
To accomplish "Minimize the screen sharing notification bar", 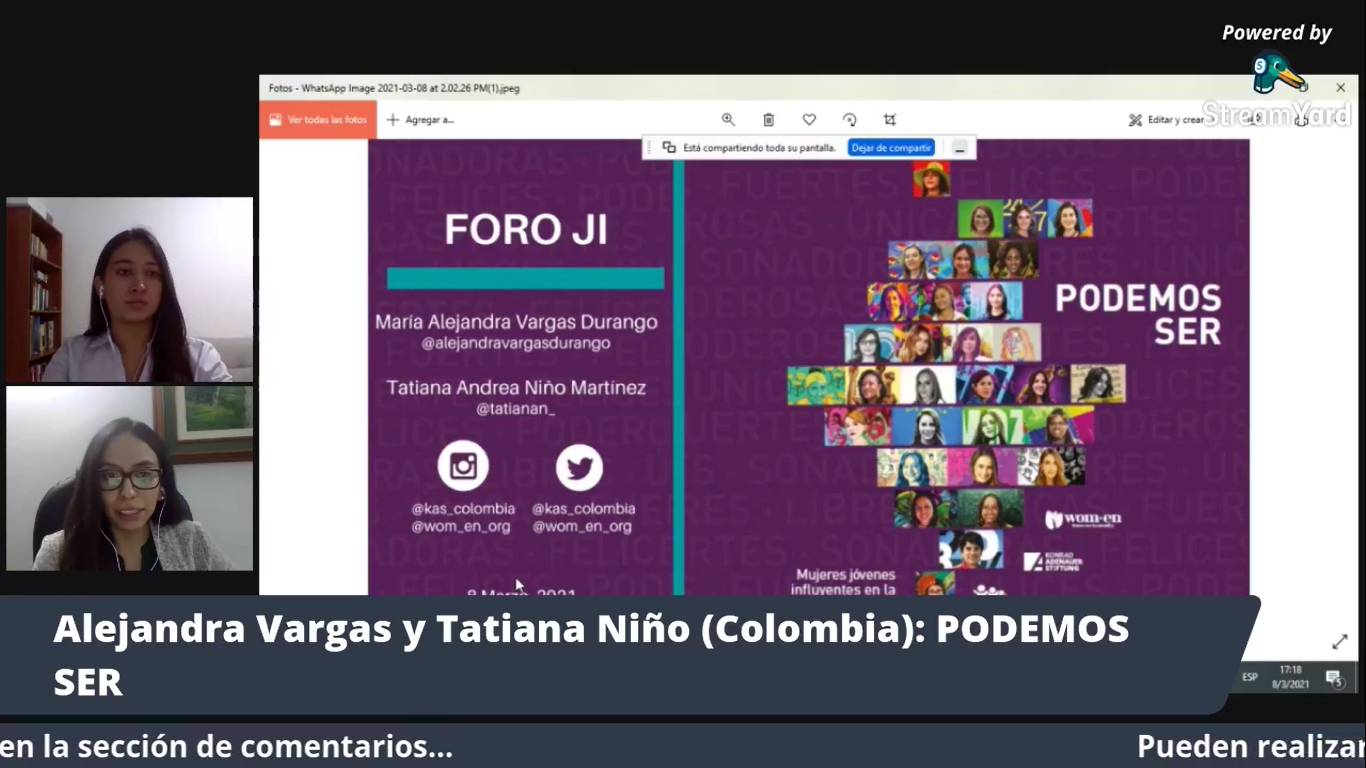I will [x=959, y=148].
